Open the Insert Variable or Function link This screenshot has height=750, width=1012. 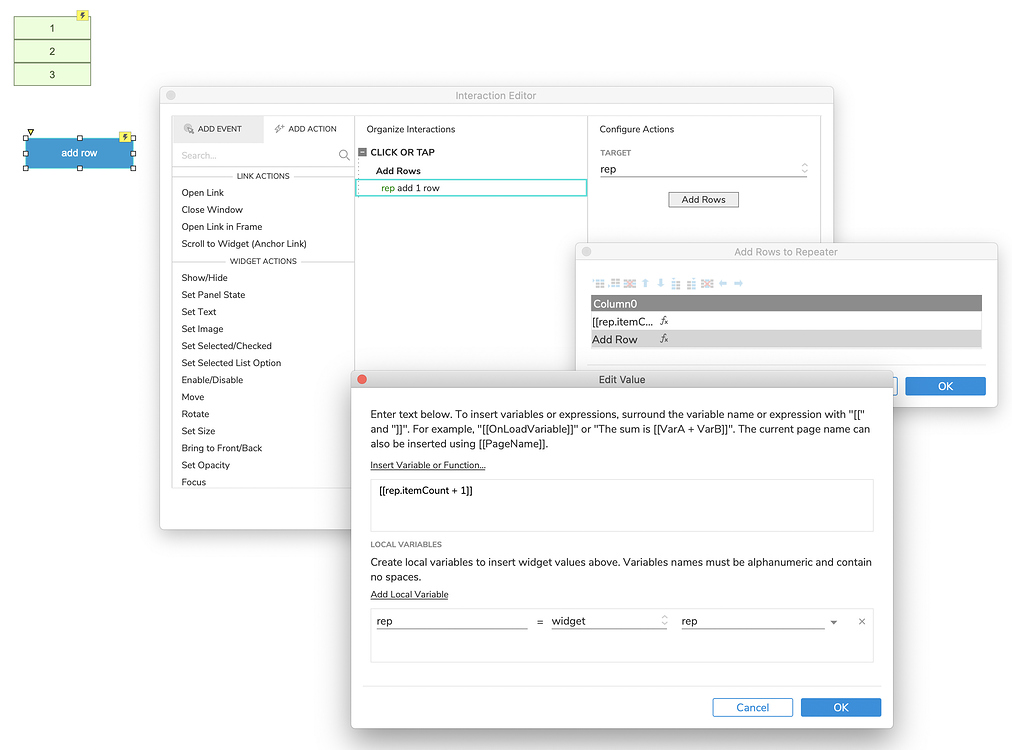point(427,465)
